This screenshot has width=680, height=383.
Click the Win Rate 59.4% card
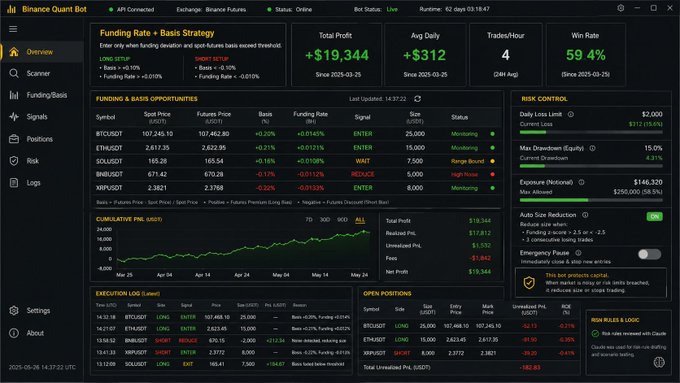coord(585,55)
